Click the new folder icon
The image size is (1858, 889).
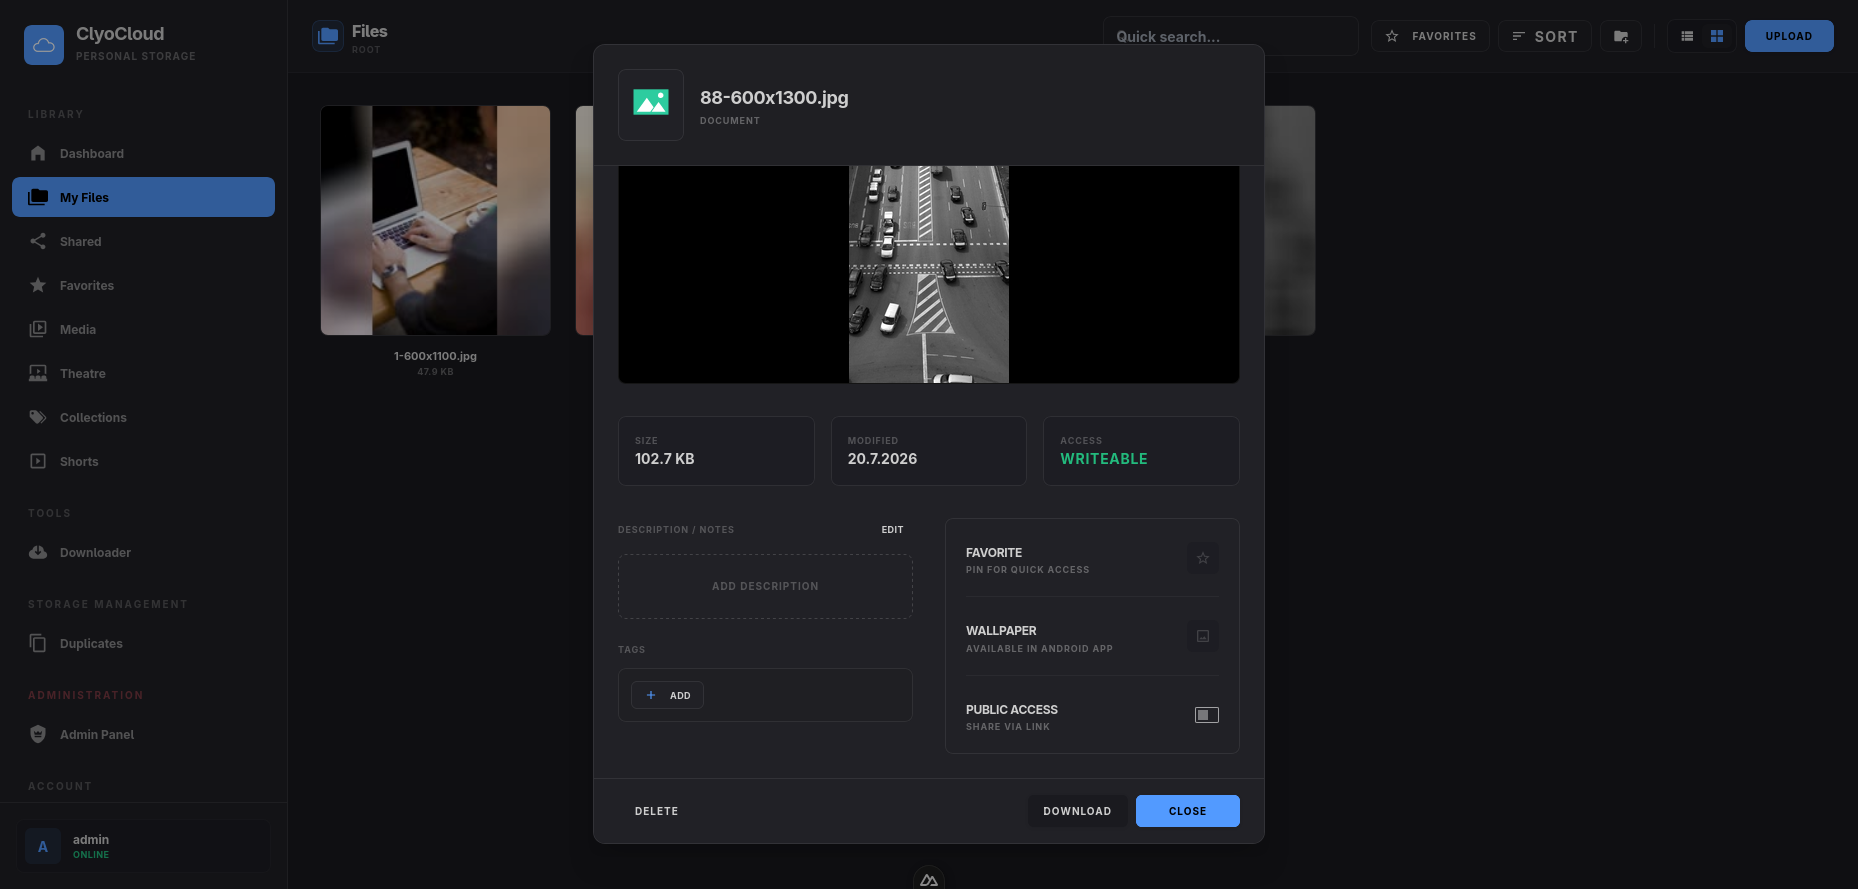[x=1621, y=36]
